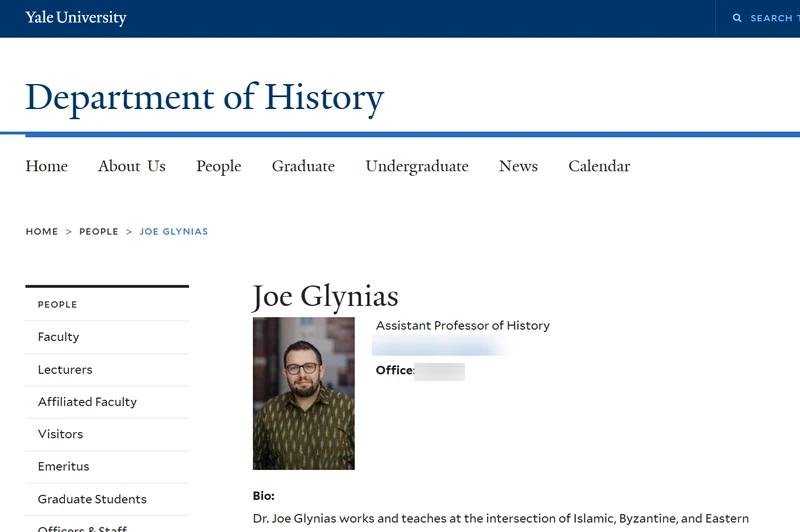Open the Undergraduate menu
The height and width of the screenshot is (532, 800).
pos(417,166)
